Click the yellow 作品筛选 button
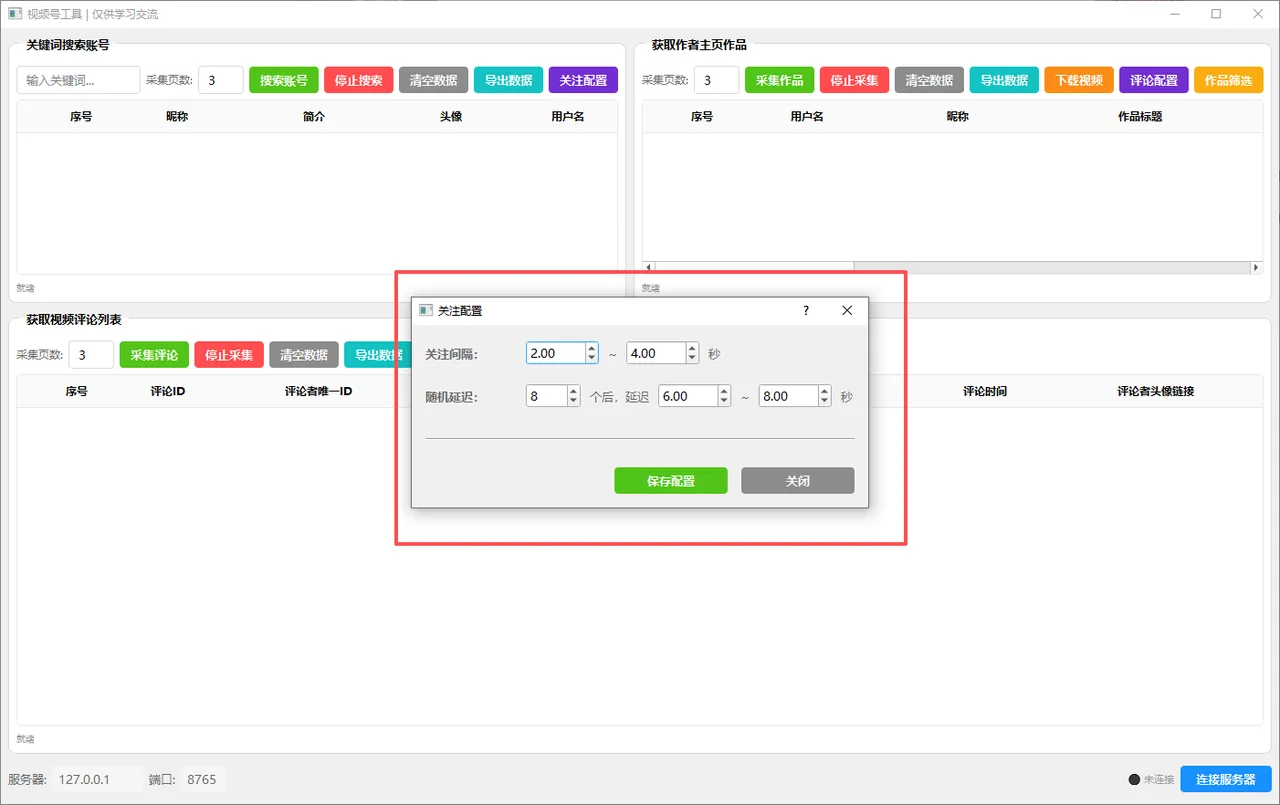The width and height of the screenshot is (1280, 805). (x=1229, y=80)
